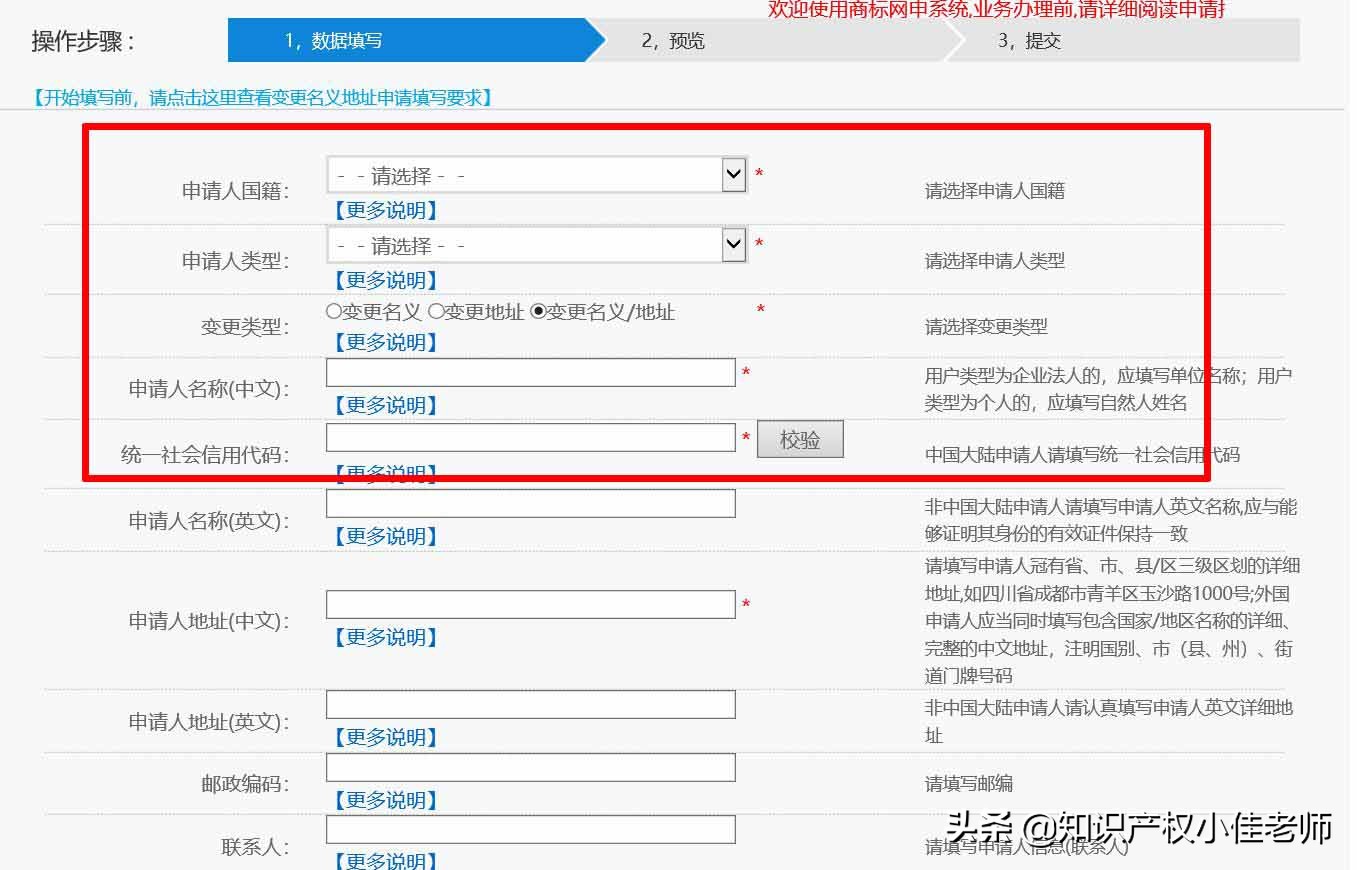Open 更多说明 under 申请人国籍
Image resolution: width=1357 pixels, height=870 pixels.
(x=385, y=209)
